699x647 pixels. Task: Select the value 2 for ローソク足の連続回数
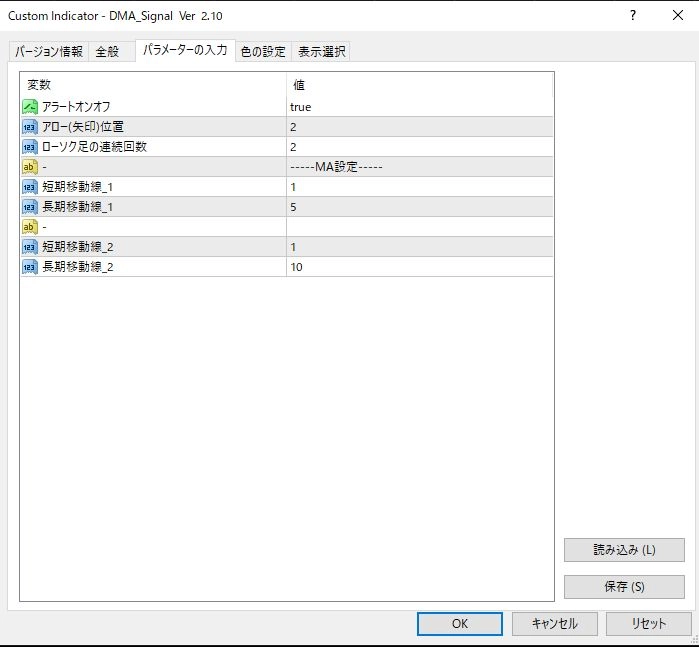(x=293, y=147)
